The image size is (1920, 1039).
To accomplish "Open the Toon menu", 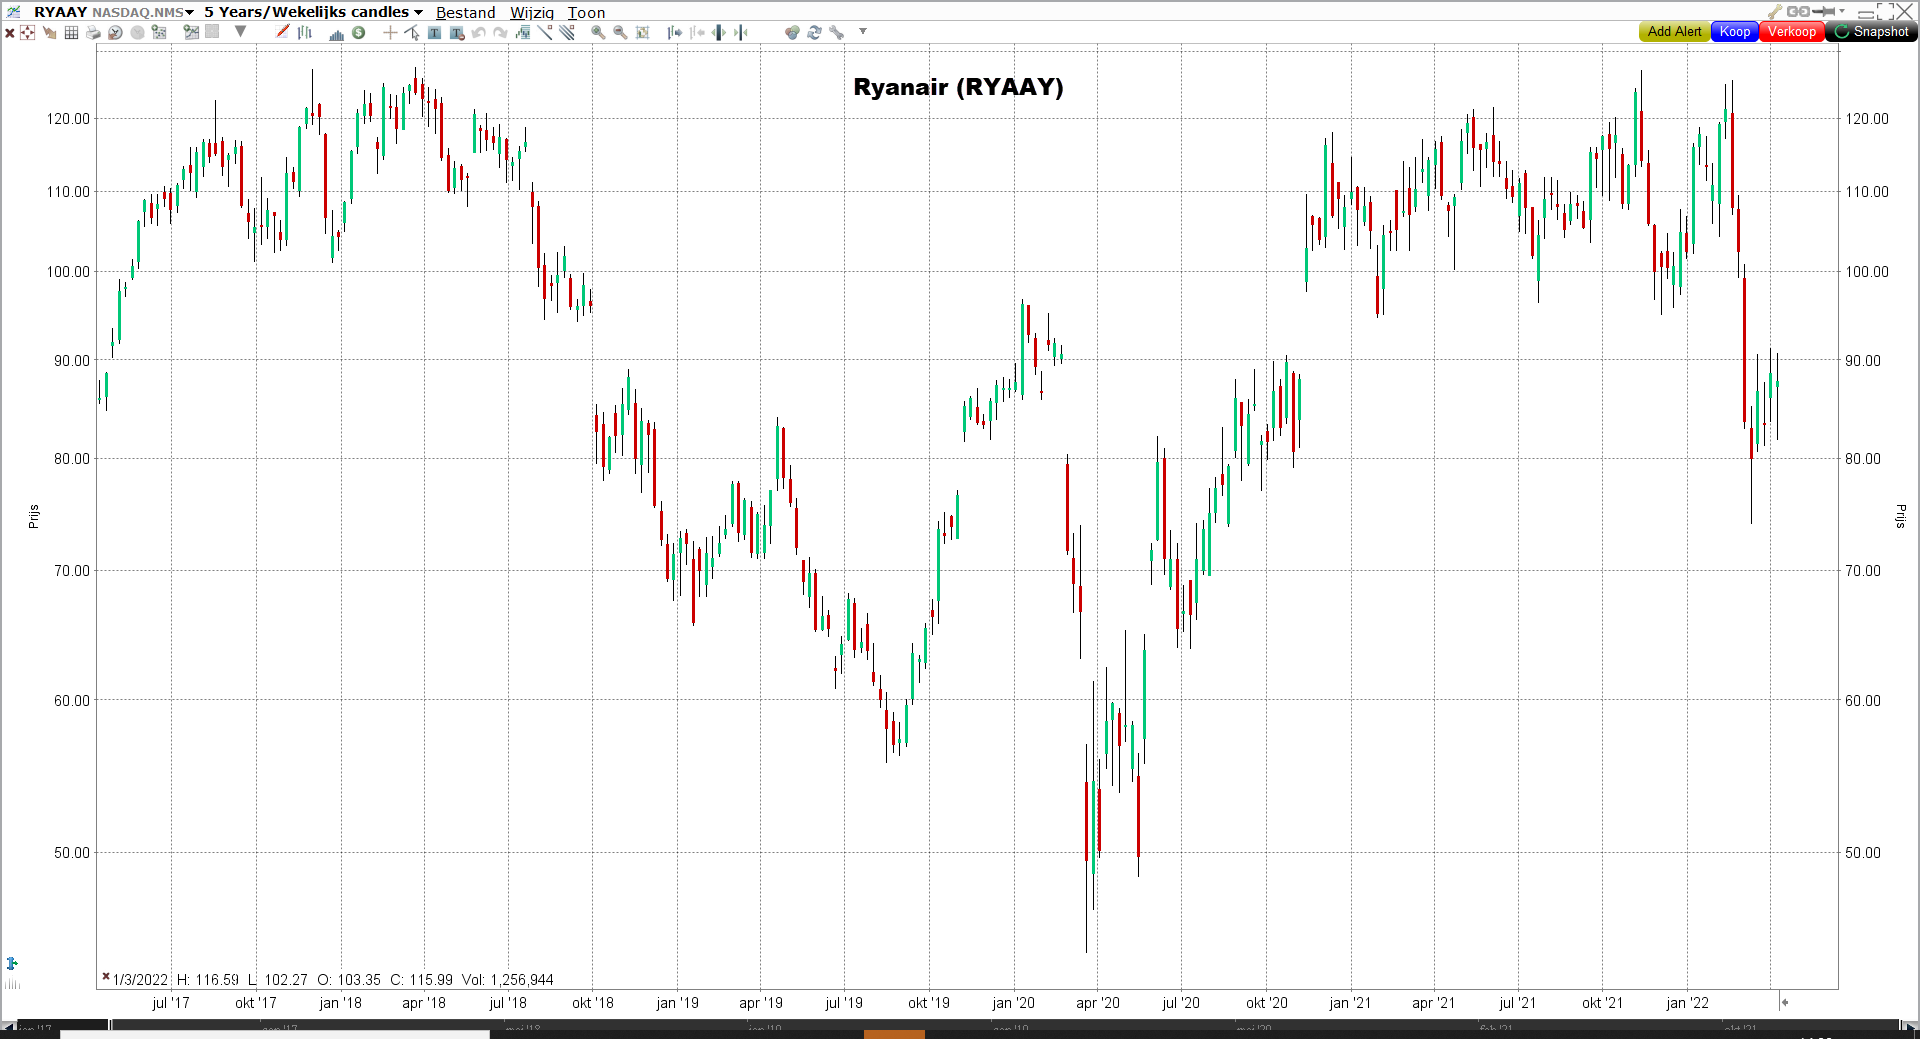I will click(586, 13).
